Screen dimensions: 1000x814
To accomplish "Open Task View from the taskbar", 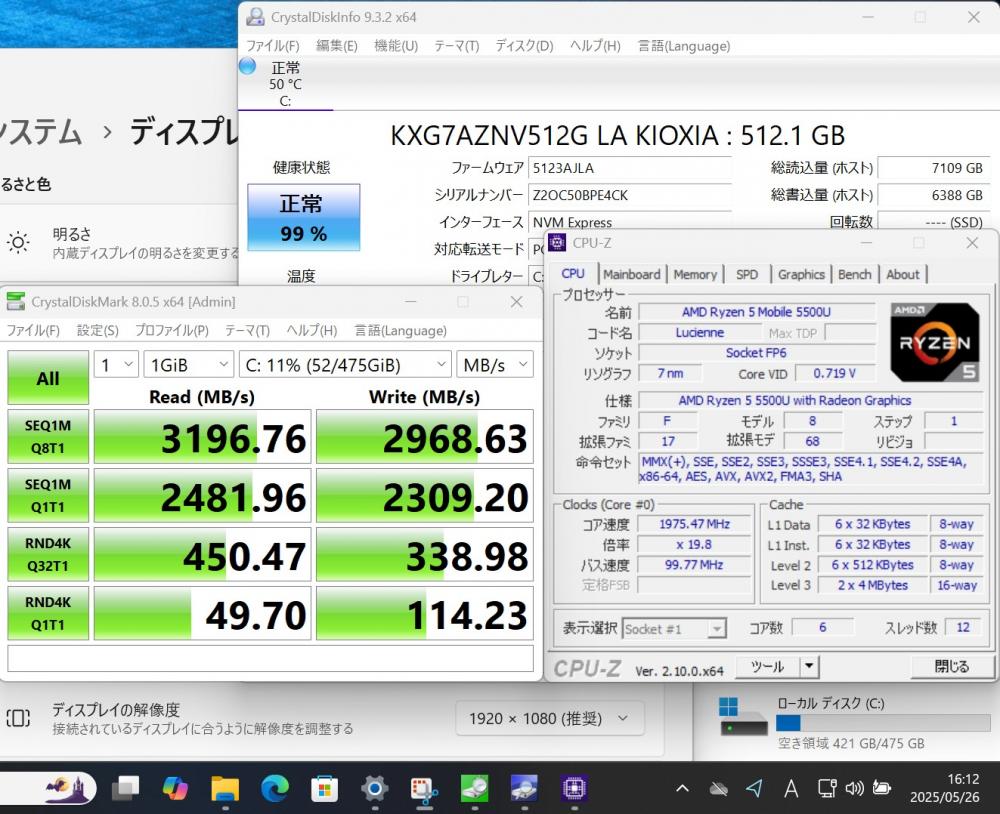I will tap(126, 789).
